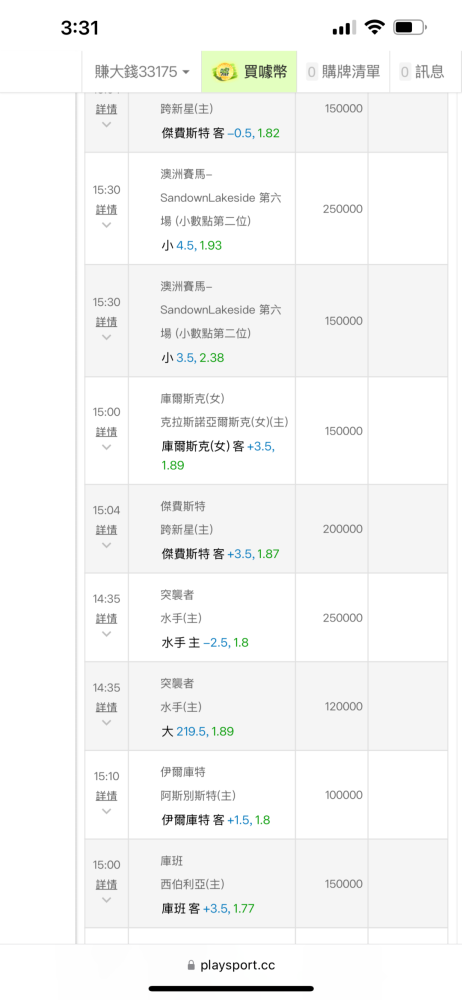The width and height of the screenshot is (462, 1000).
Task: Expand chevron under 15:00 庫班 row
Action: (107, 900)
